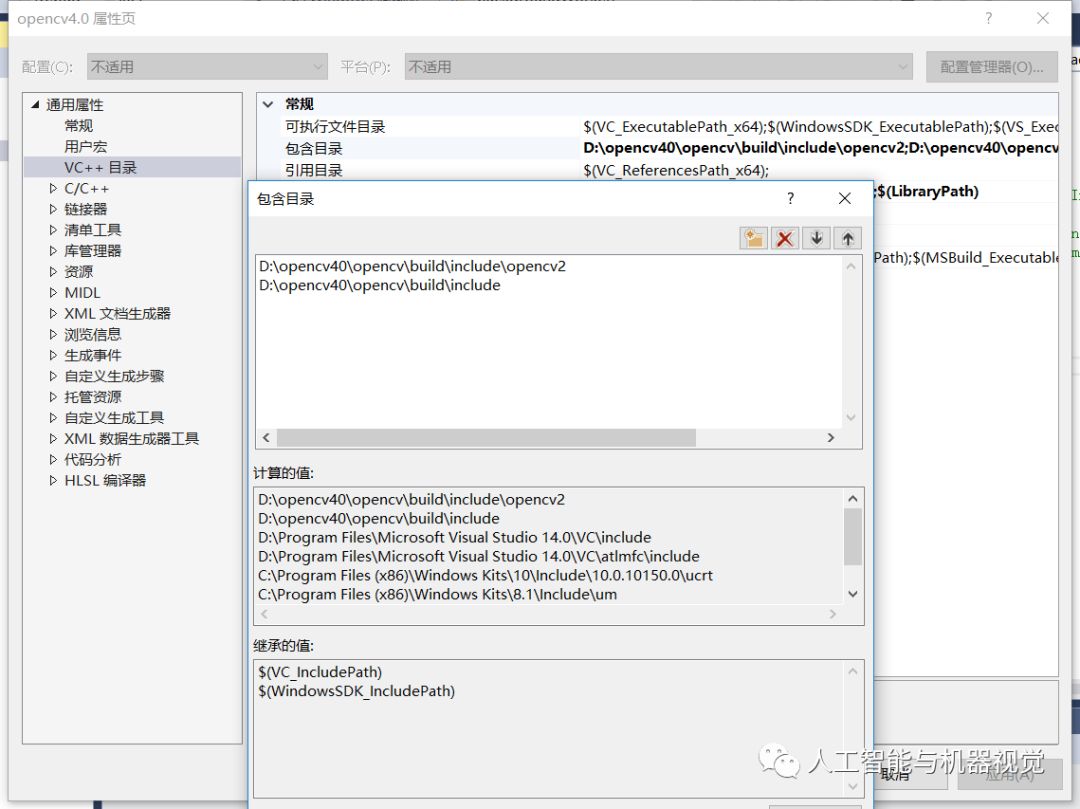The height and width of the screenshot is (809, 1080).
Task: Open help for opencv4.0 property page
Action: (x=989, y=19)
